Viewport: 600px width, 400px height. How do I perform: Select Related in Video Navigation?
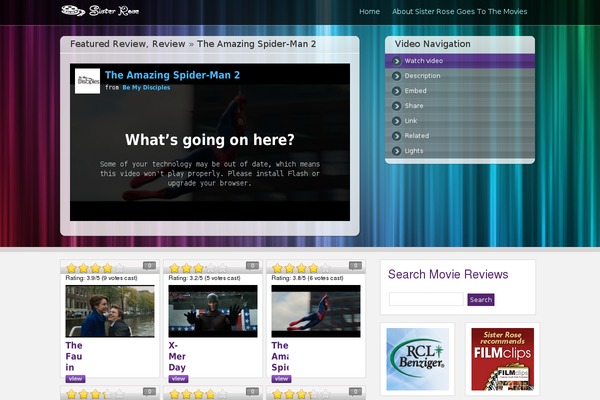coord(460,136)
